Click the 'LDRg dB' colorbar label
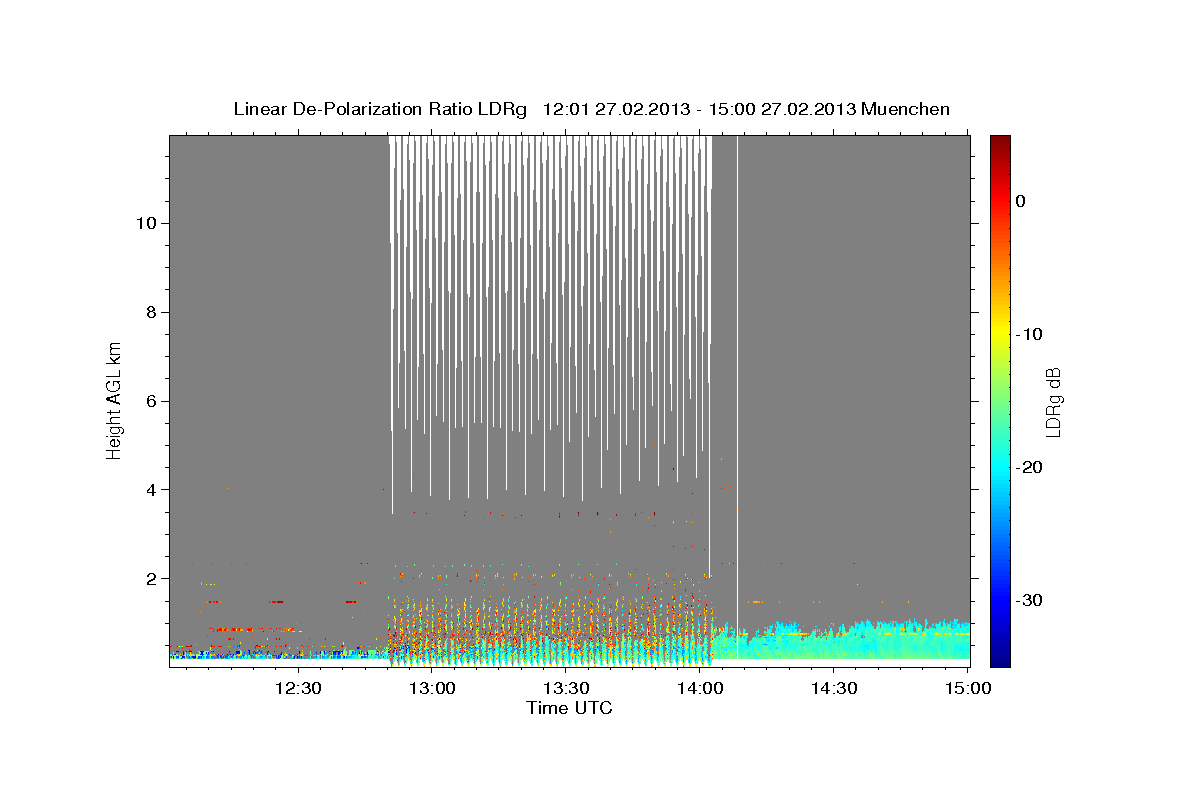This screenshot has height=800, width=1200. click(x=1053, y=402)
